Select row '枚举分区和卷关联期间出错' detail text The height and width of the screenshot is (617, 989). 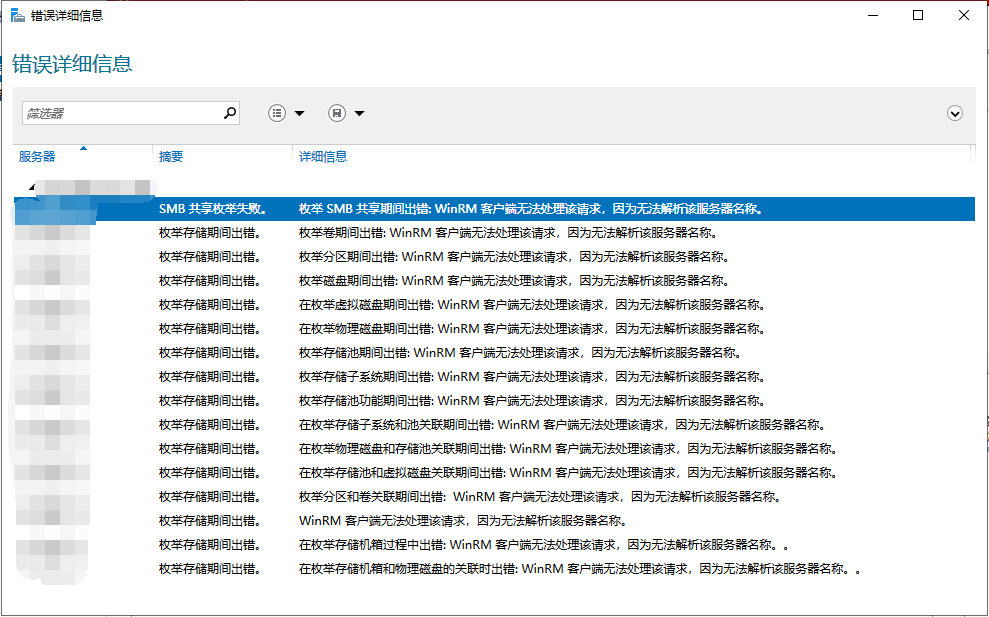(x=540, y=497)
